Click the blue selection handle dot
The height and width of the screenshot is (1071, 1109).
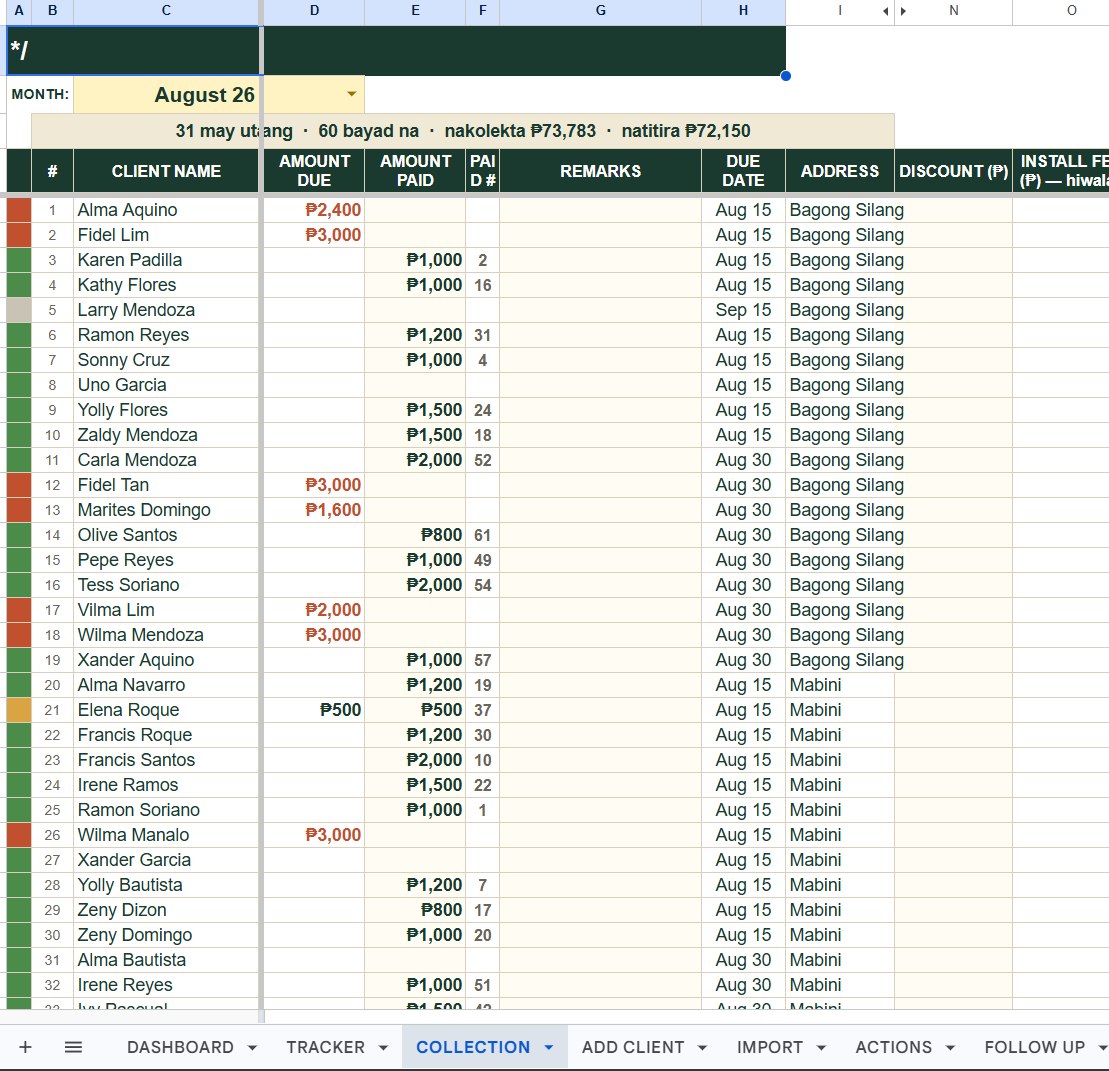786,76
